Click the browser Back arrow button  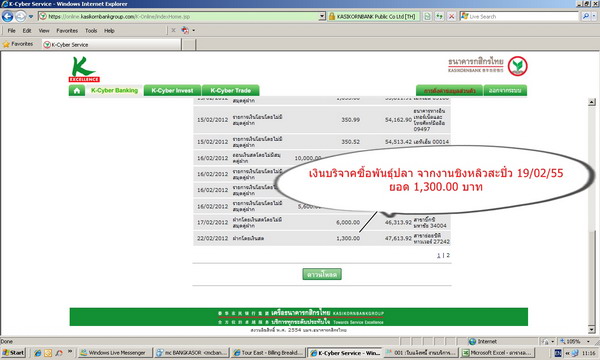click(7, 16)
